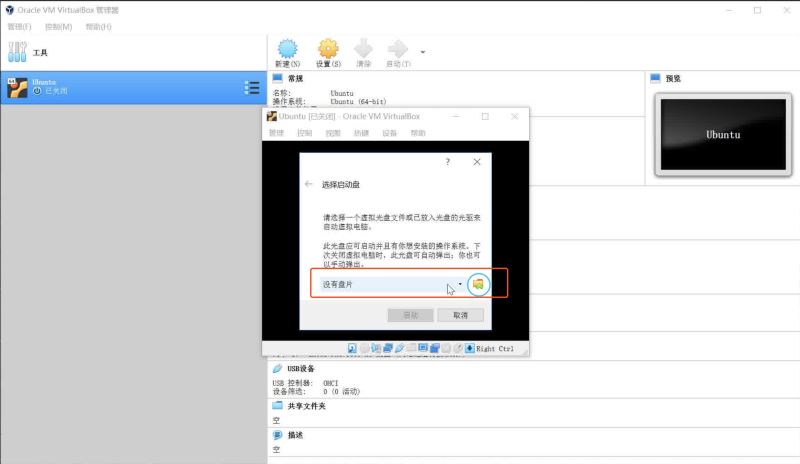Click the 描述 section speech bubble icon

278,436
